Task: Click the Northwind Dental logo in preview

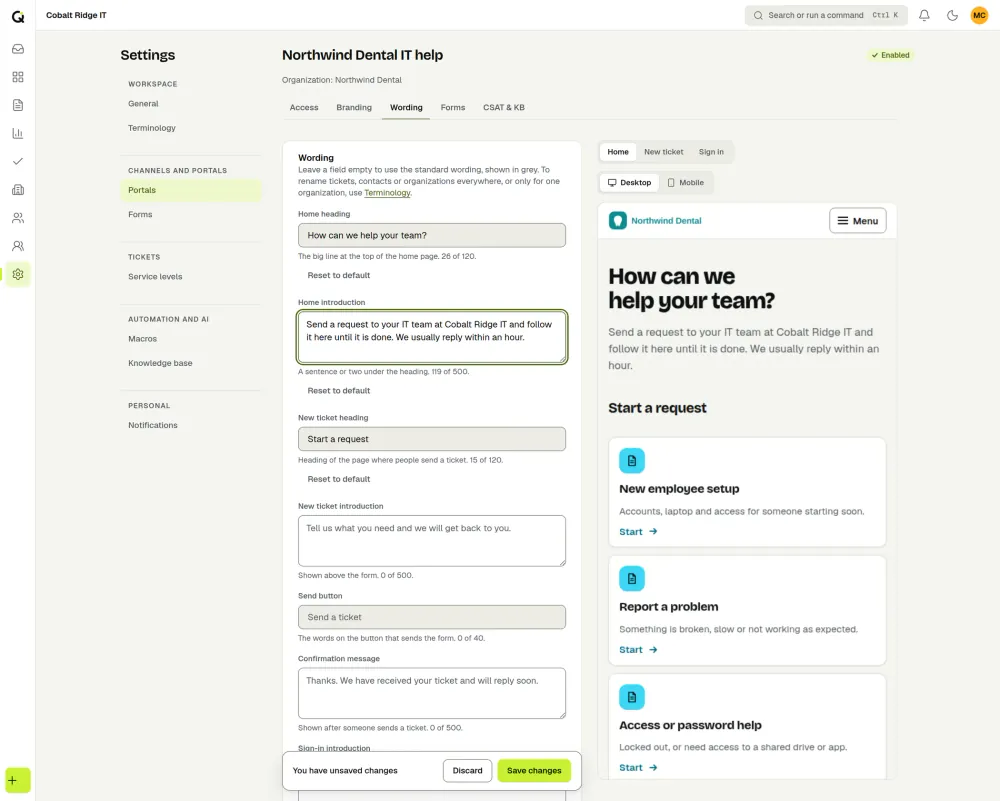Action: pyautogui.click(x=617, y=221)
